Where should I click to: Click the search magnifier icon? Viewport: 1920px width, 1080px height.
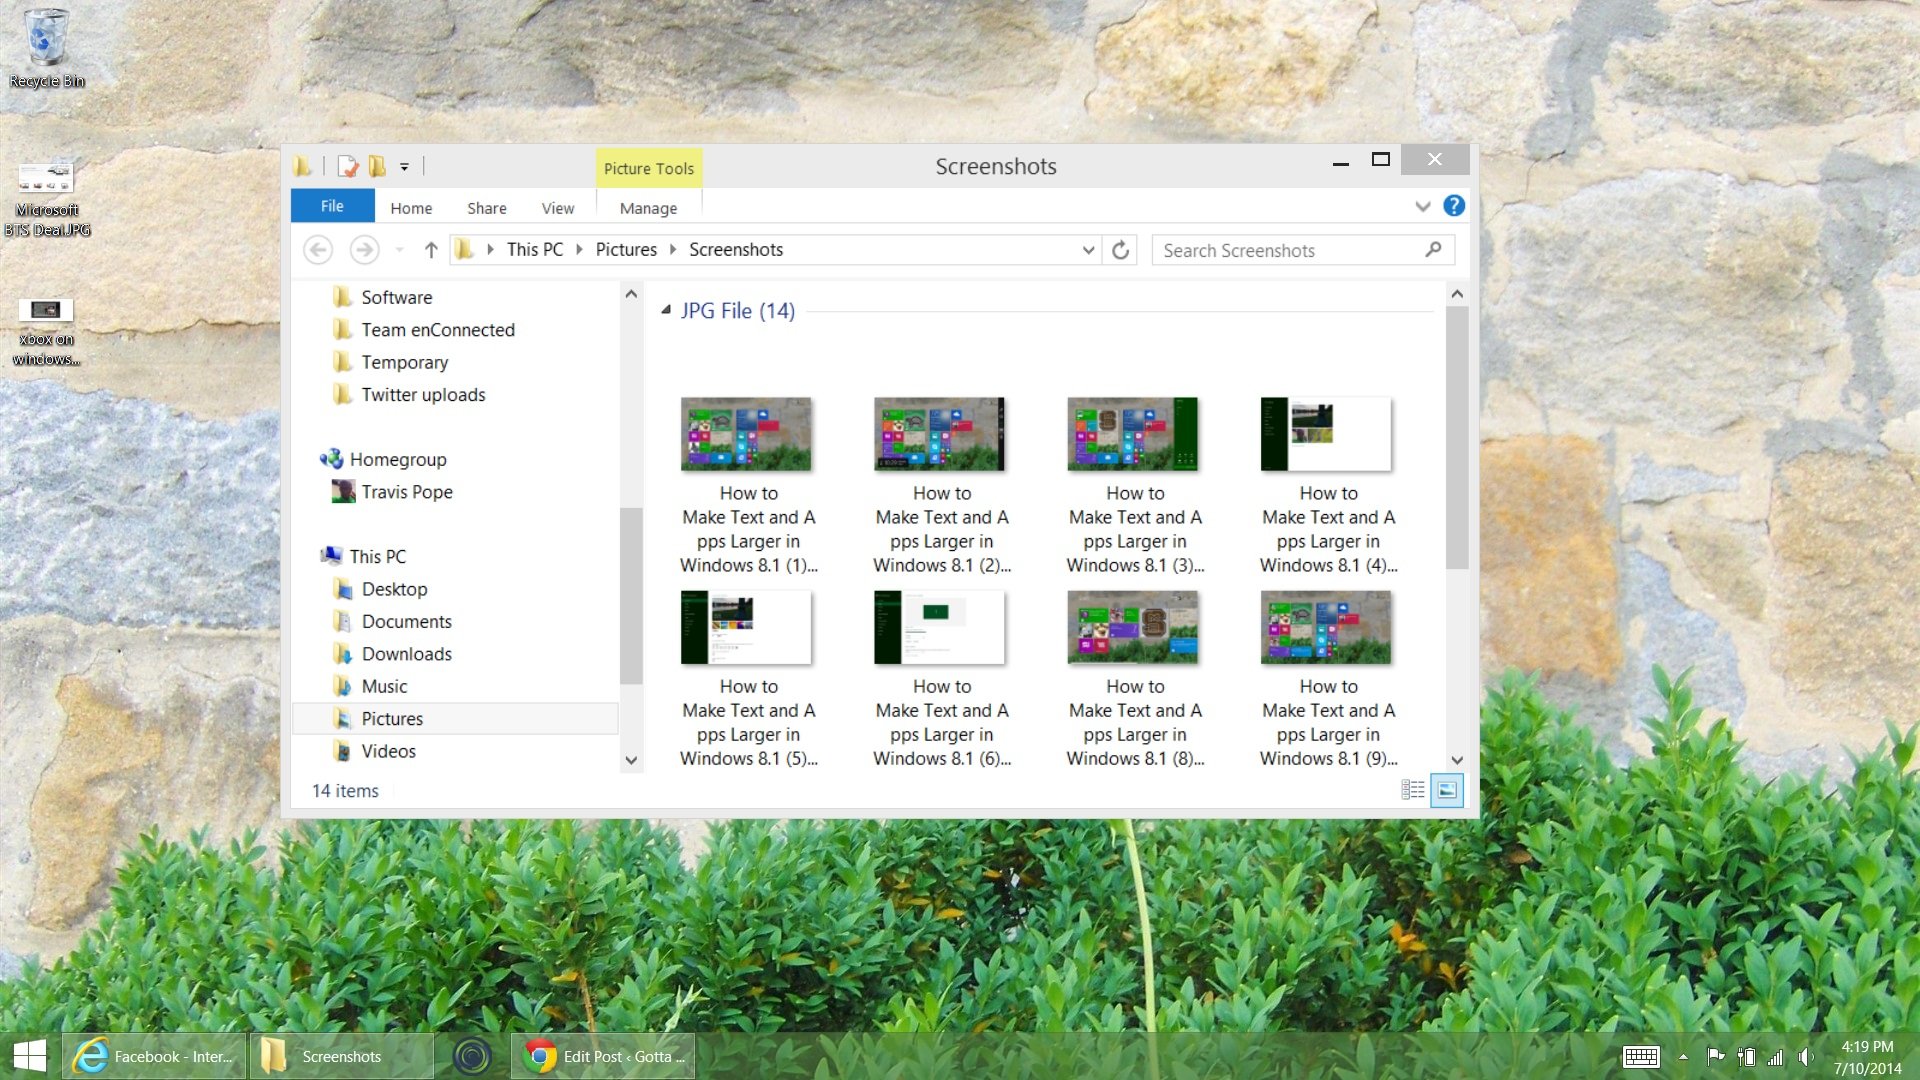[1433, 250]
